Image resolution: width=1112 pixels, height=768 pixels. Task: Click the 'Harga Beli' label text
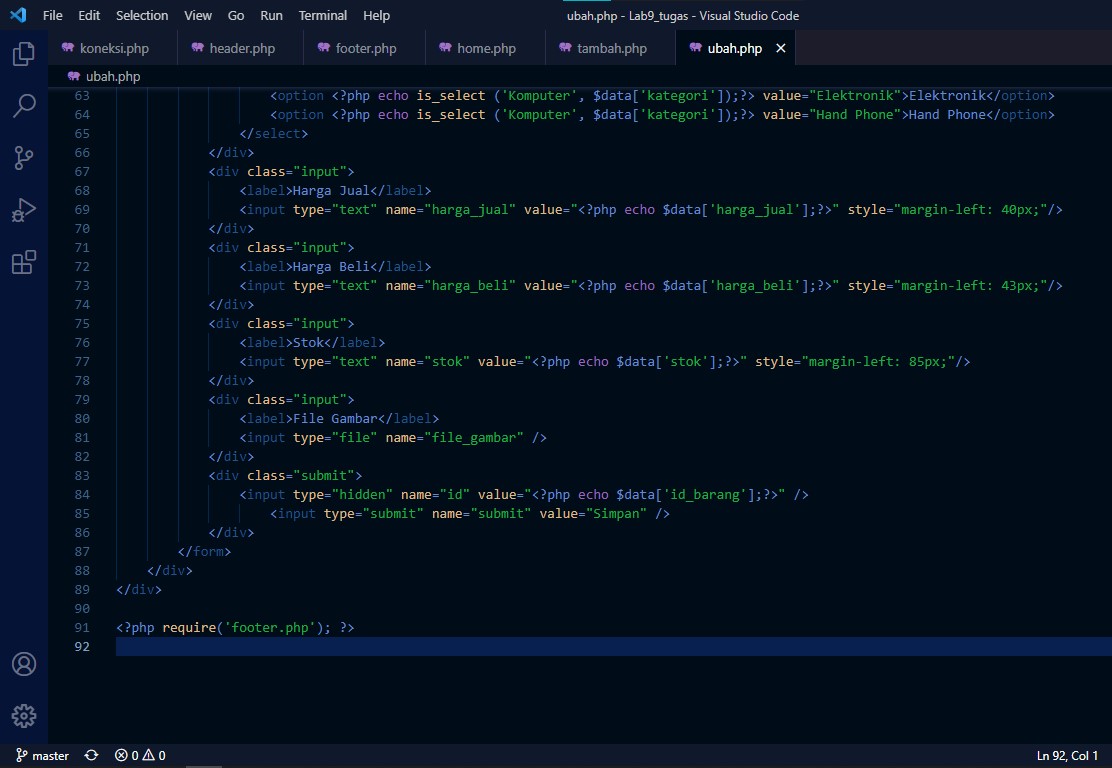330,267
